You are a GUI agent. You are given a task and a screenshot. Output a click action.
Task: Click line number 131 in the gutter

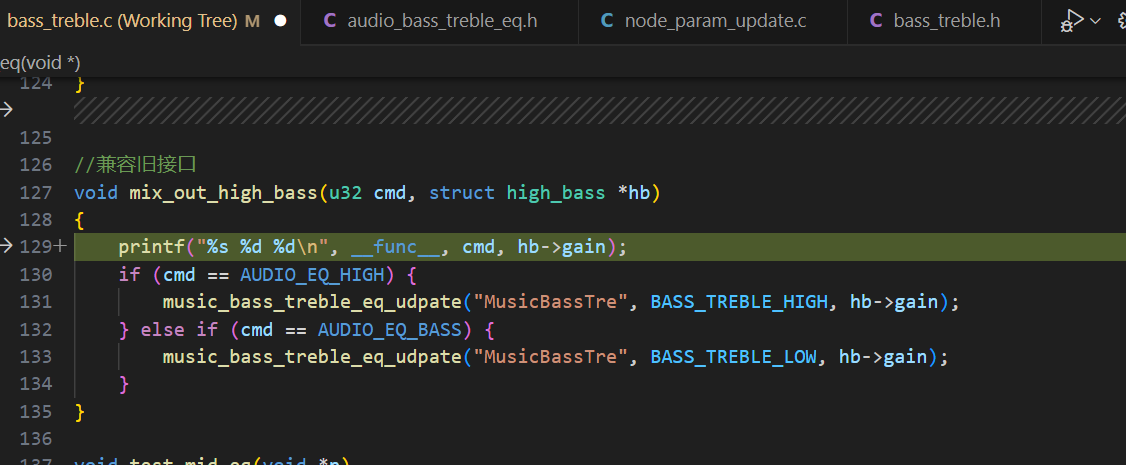click(36, 301)
